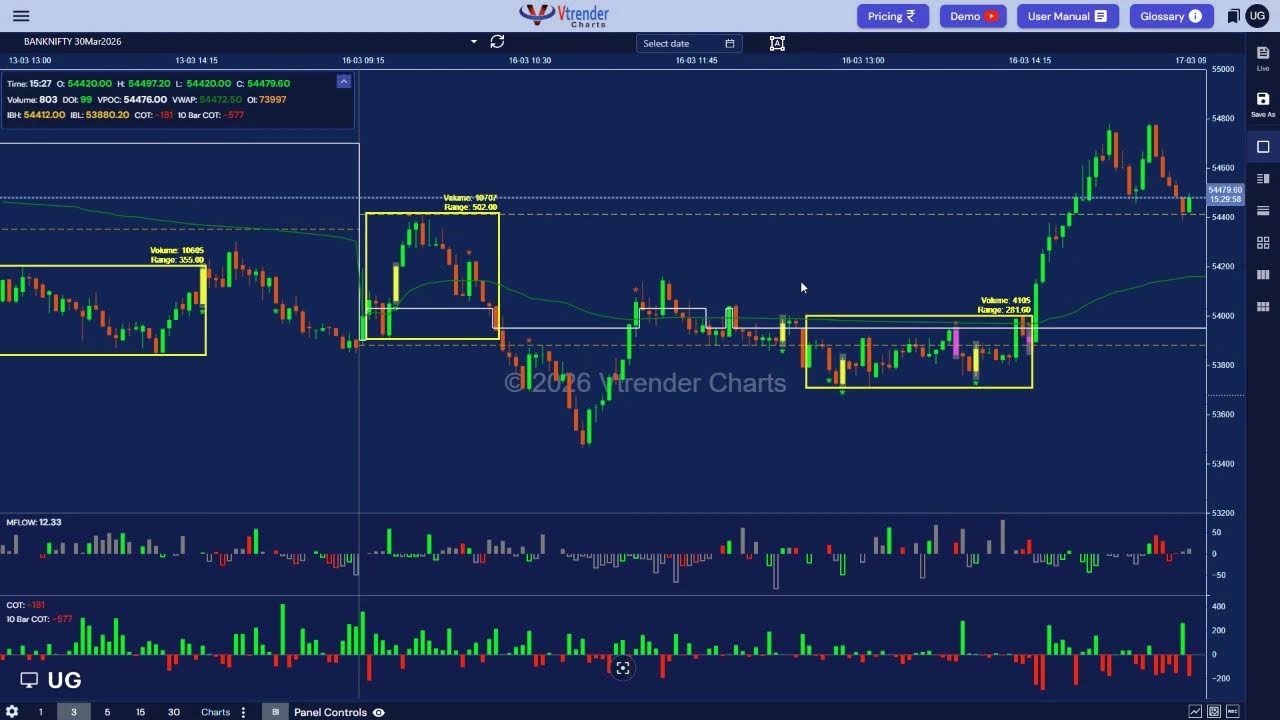Select the four-grid layout icon
This screenshot has width=1280, height=720.
tap(1263, 243)
